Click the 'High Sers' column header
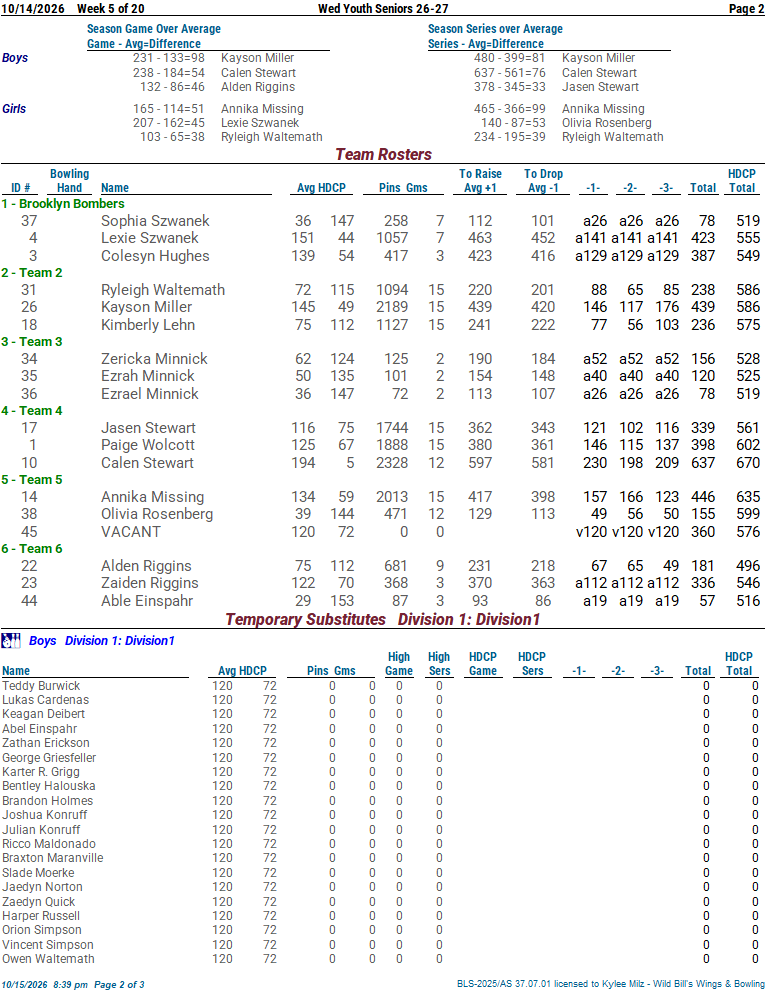 pyautogui.click(x=439, y=664)
